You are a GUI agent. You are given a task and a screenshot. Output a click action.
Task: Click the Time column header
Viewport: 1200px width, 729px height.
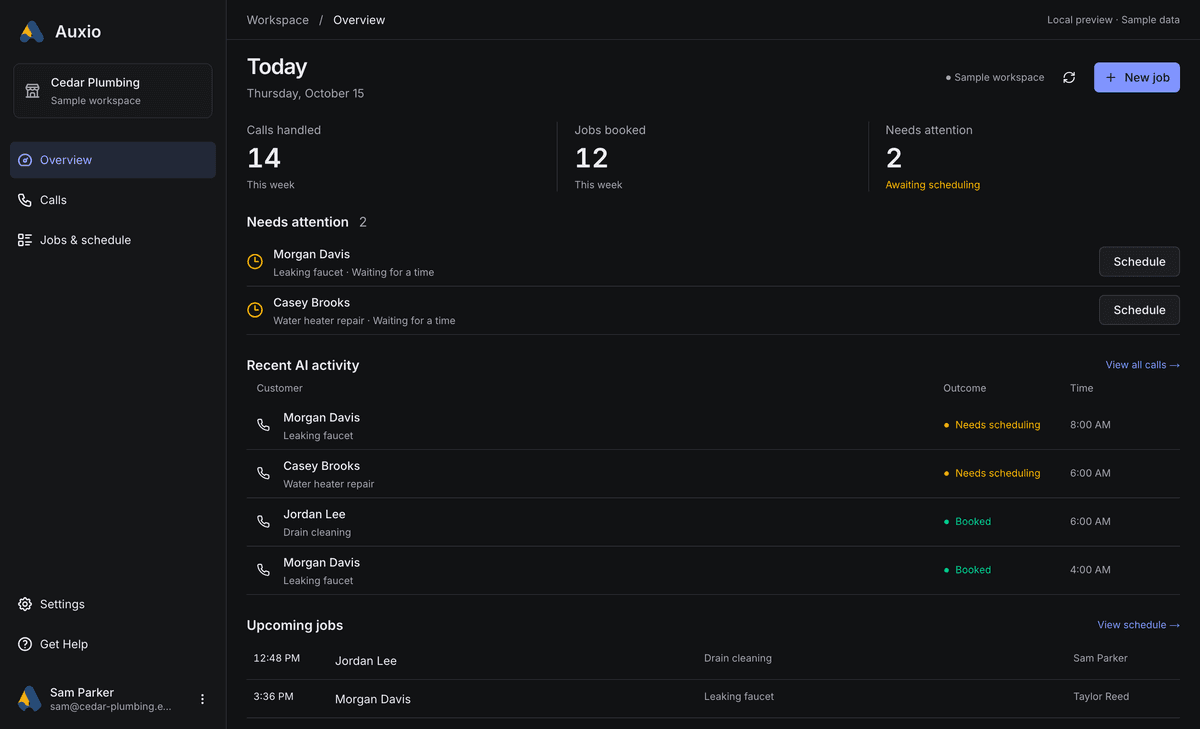tap(1081, 388)
